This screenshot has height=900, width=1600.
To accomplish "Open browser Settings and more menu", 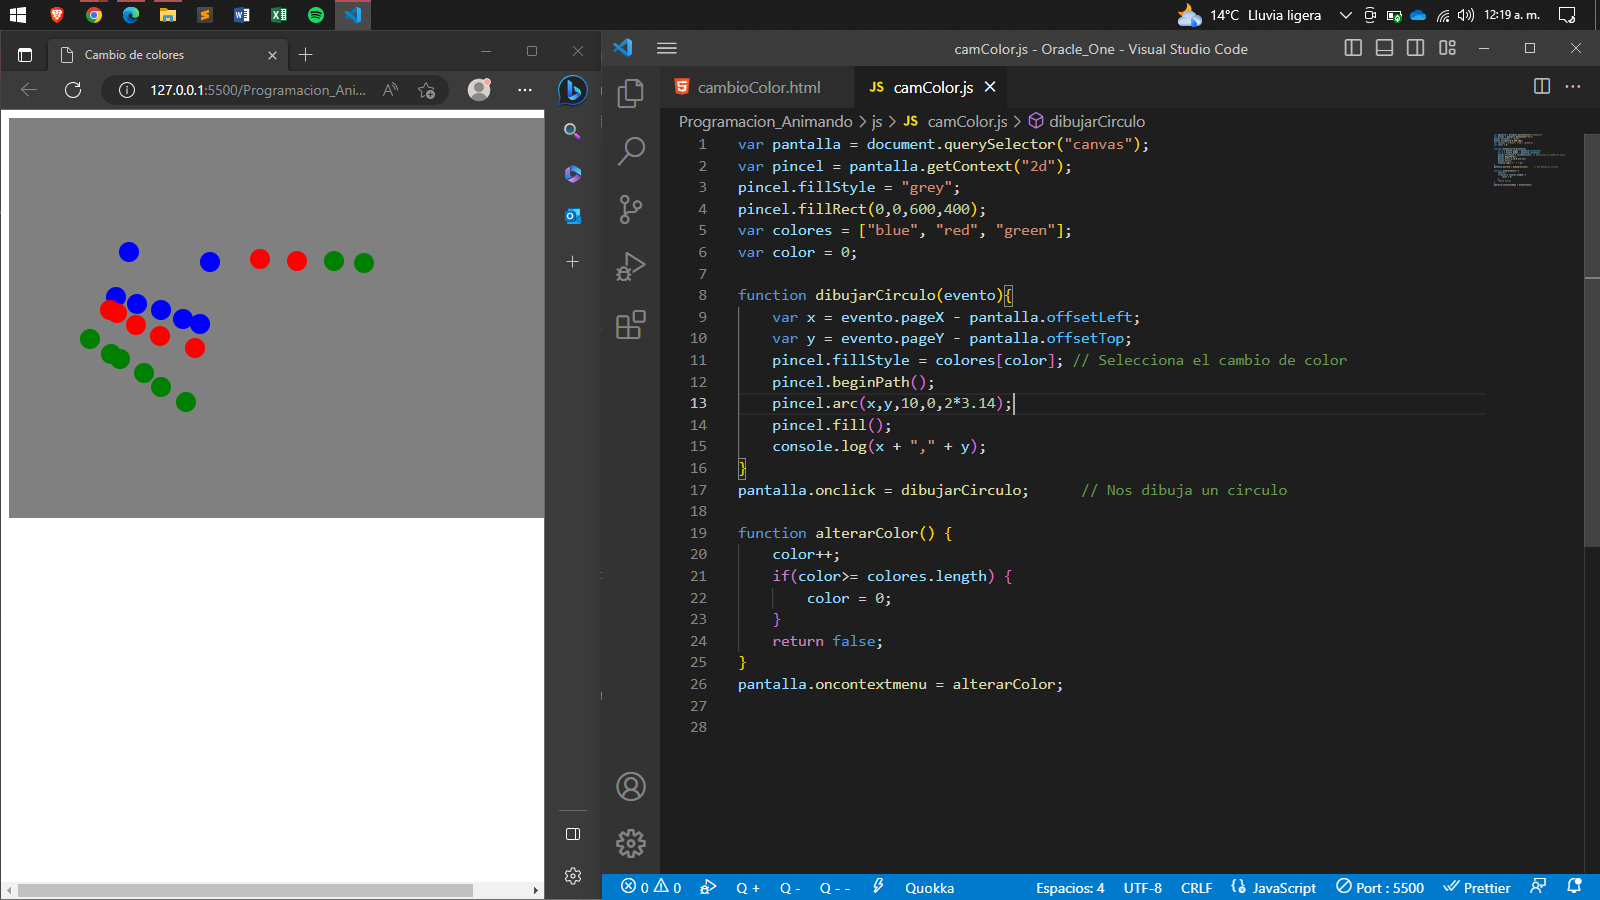I will 524,90.
